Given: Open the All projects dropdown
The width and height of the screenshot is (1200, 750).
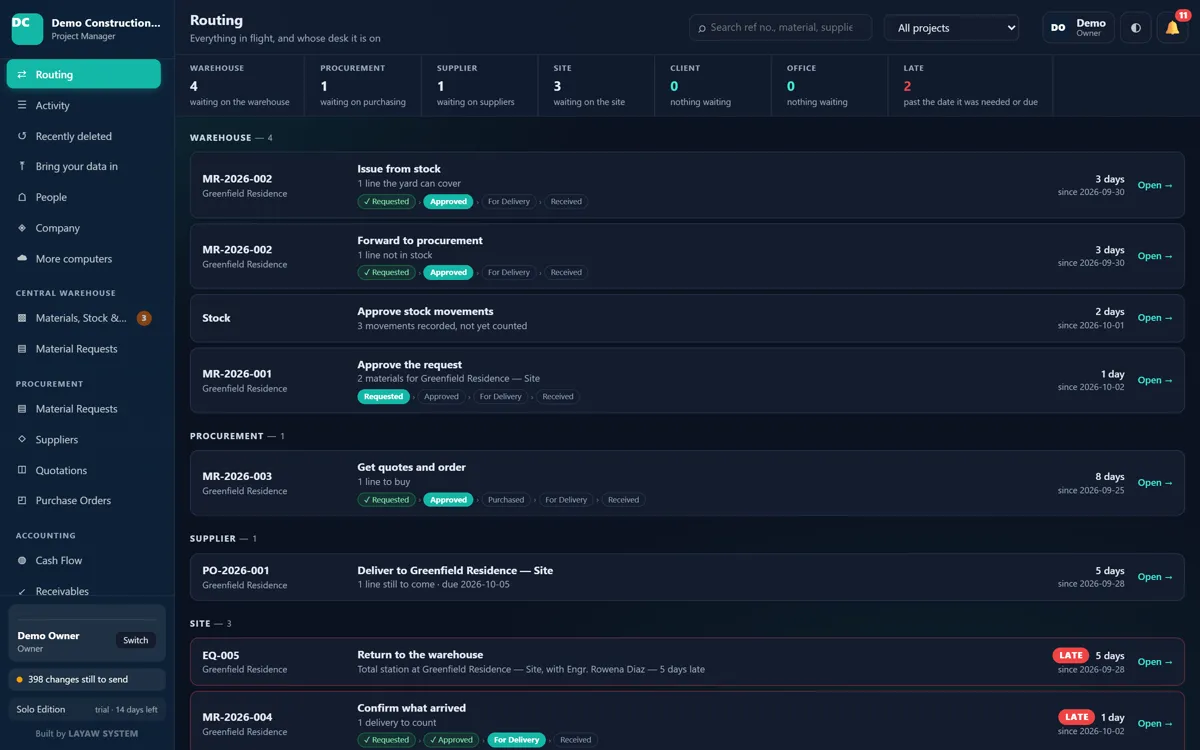Looking at the screenshot, I should (951, 28).
